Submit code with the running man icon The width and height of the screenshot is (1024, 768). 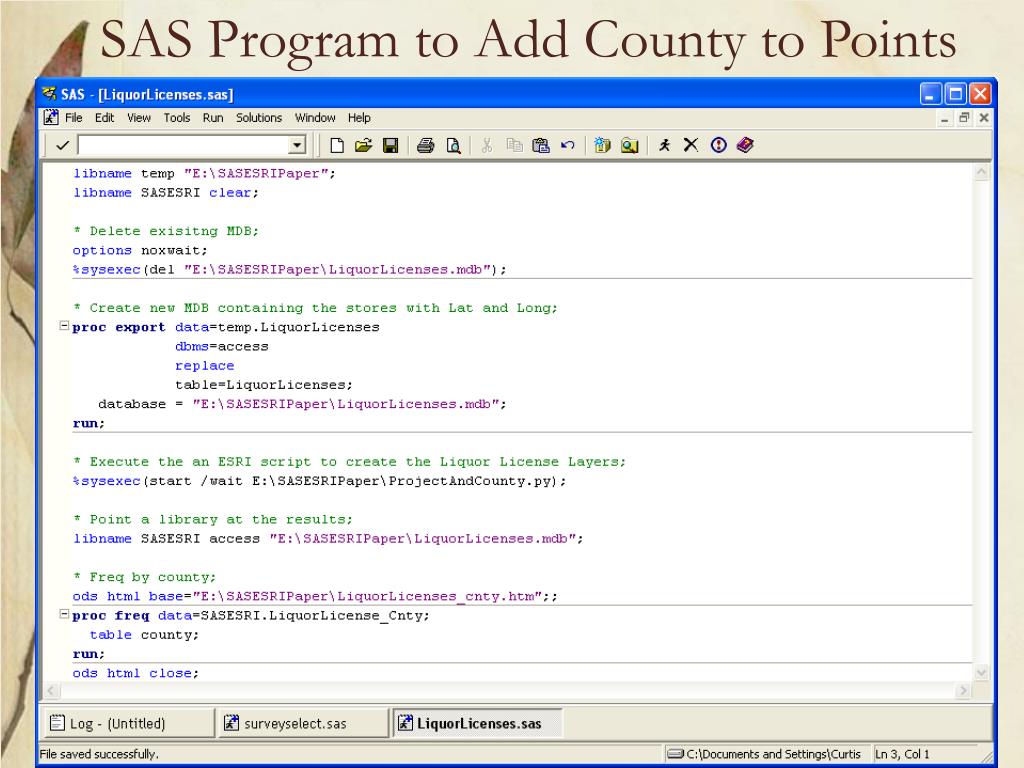[x=664, y=145]
